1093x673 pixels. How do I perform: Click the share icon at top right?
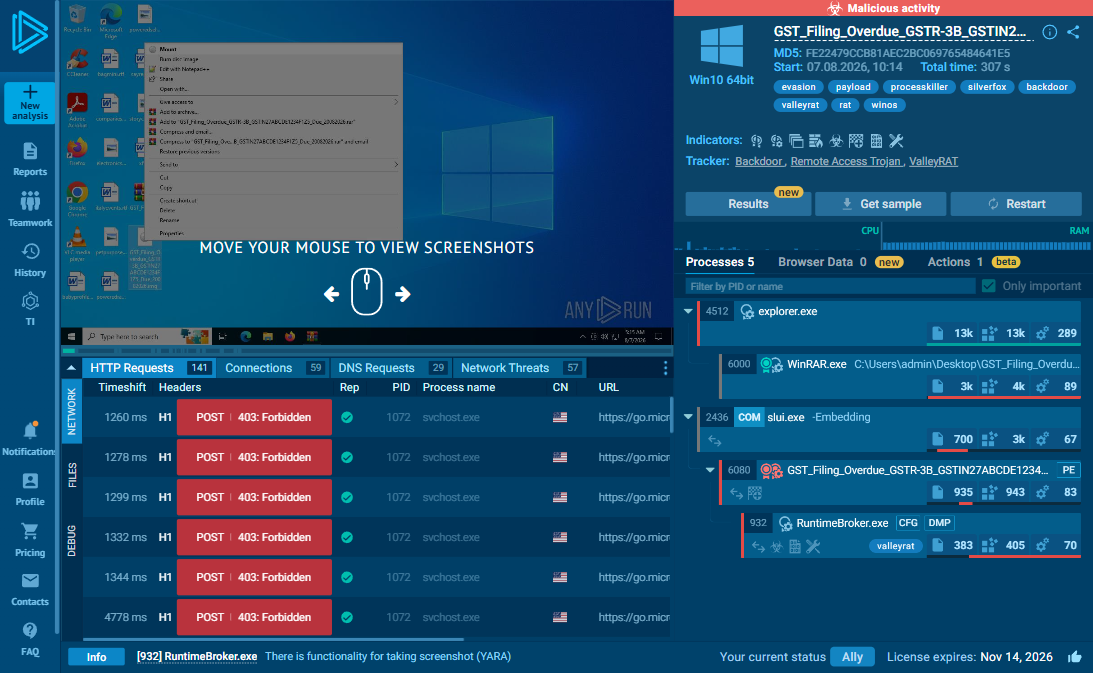[x=1073, y=32]
